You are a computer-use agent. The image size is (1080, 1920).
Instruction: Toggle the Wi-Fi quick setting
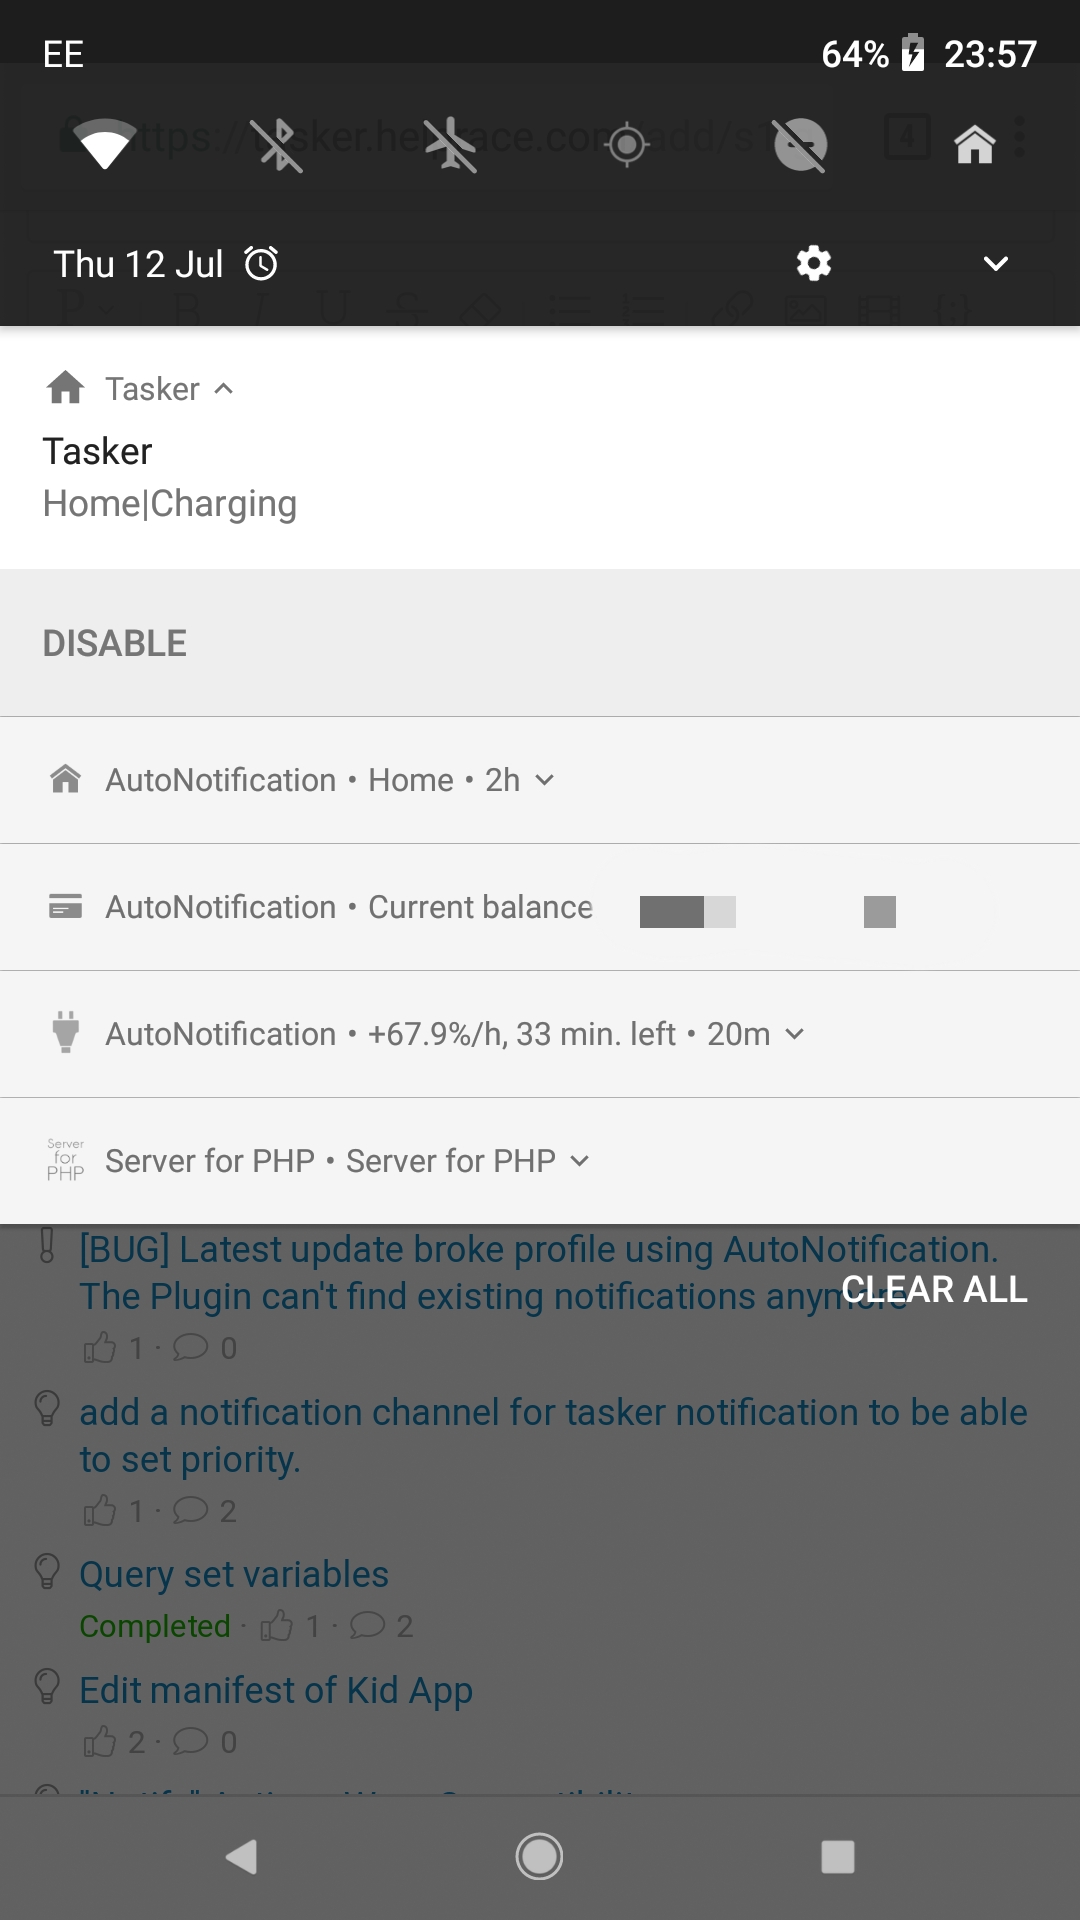click(105, 145)
